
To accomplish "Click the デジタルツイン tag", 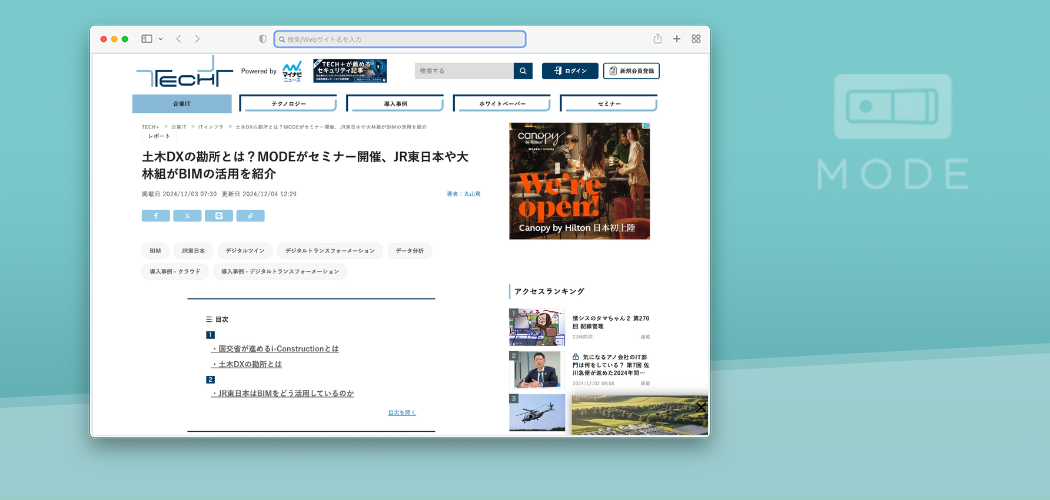I will [244, 251].
